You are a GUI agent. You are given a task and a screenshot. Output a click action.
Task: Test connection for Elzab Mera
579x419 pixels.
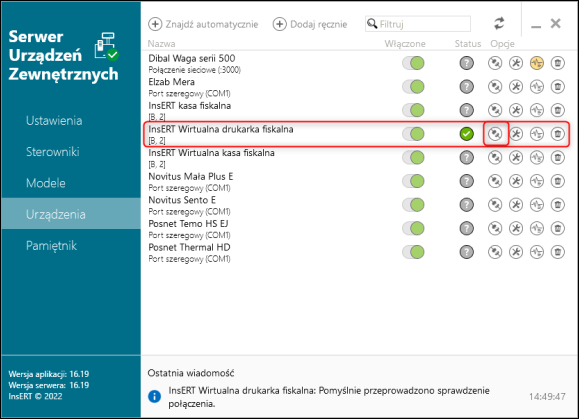point(495,87)
